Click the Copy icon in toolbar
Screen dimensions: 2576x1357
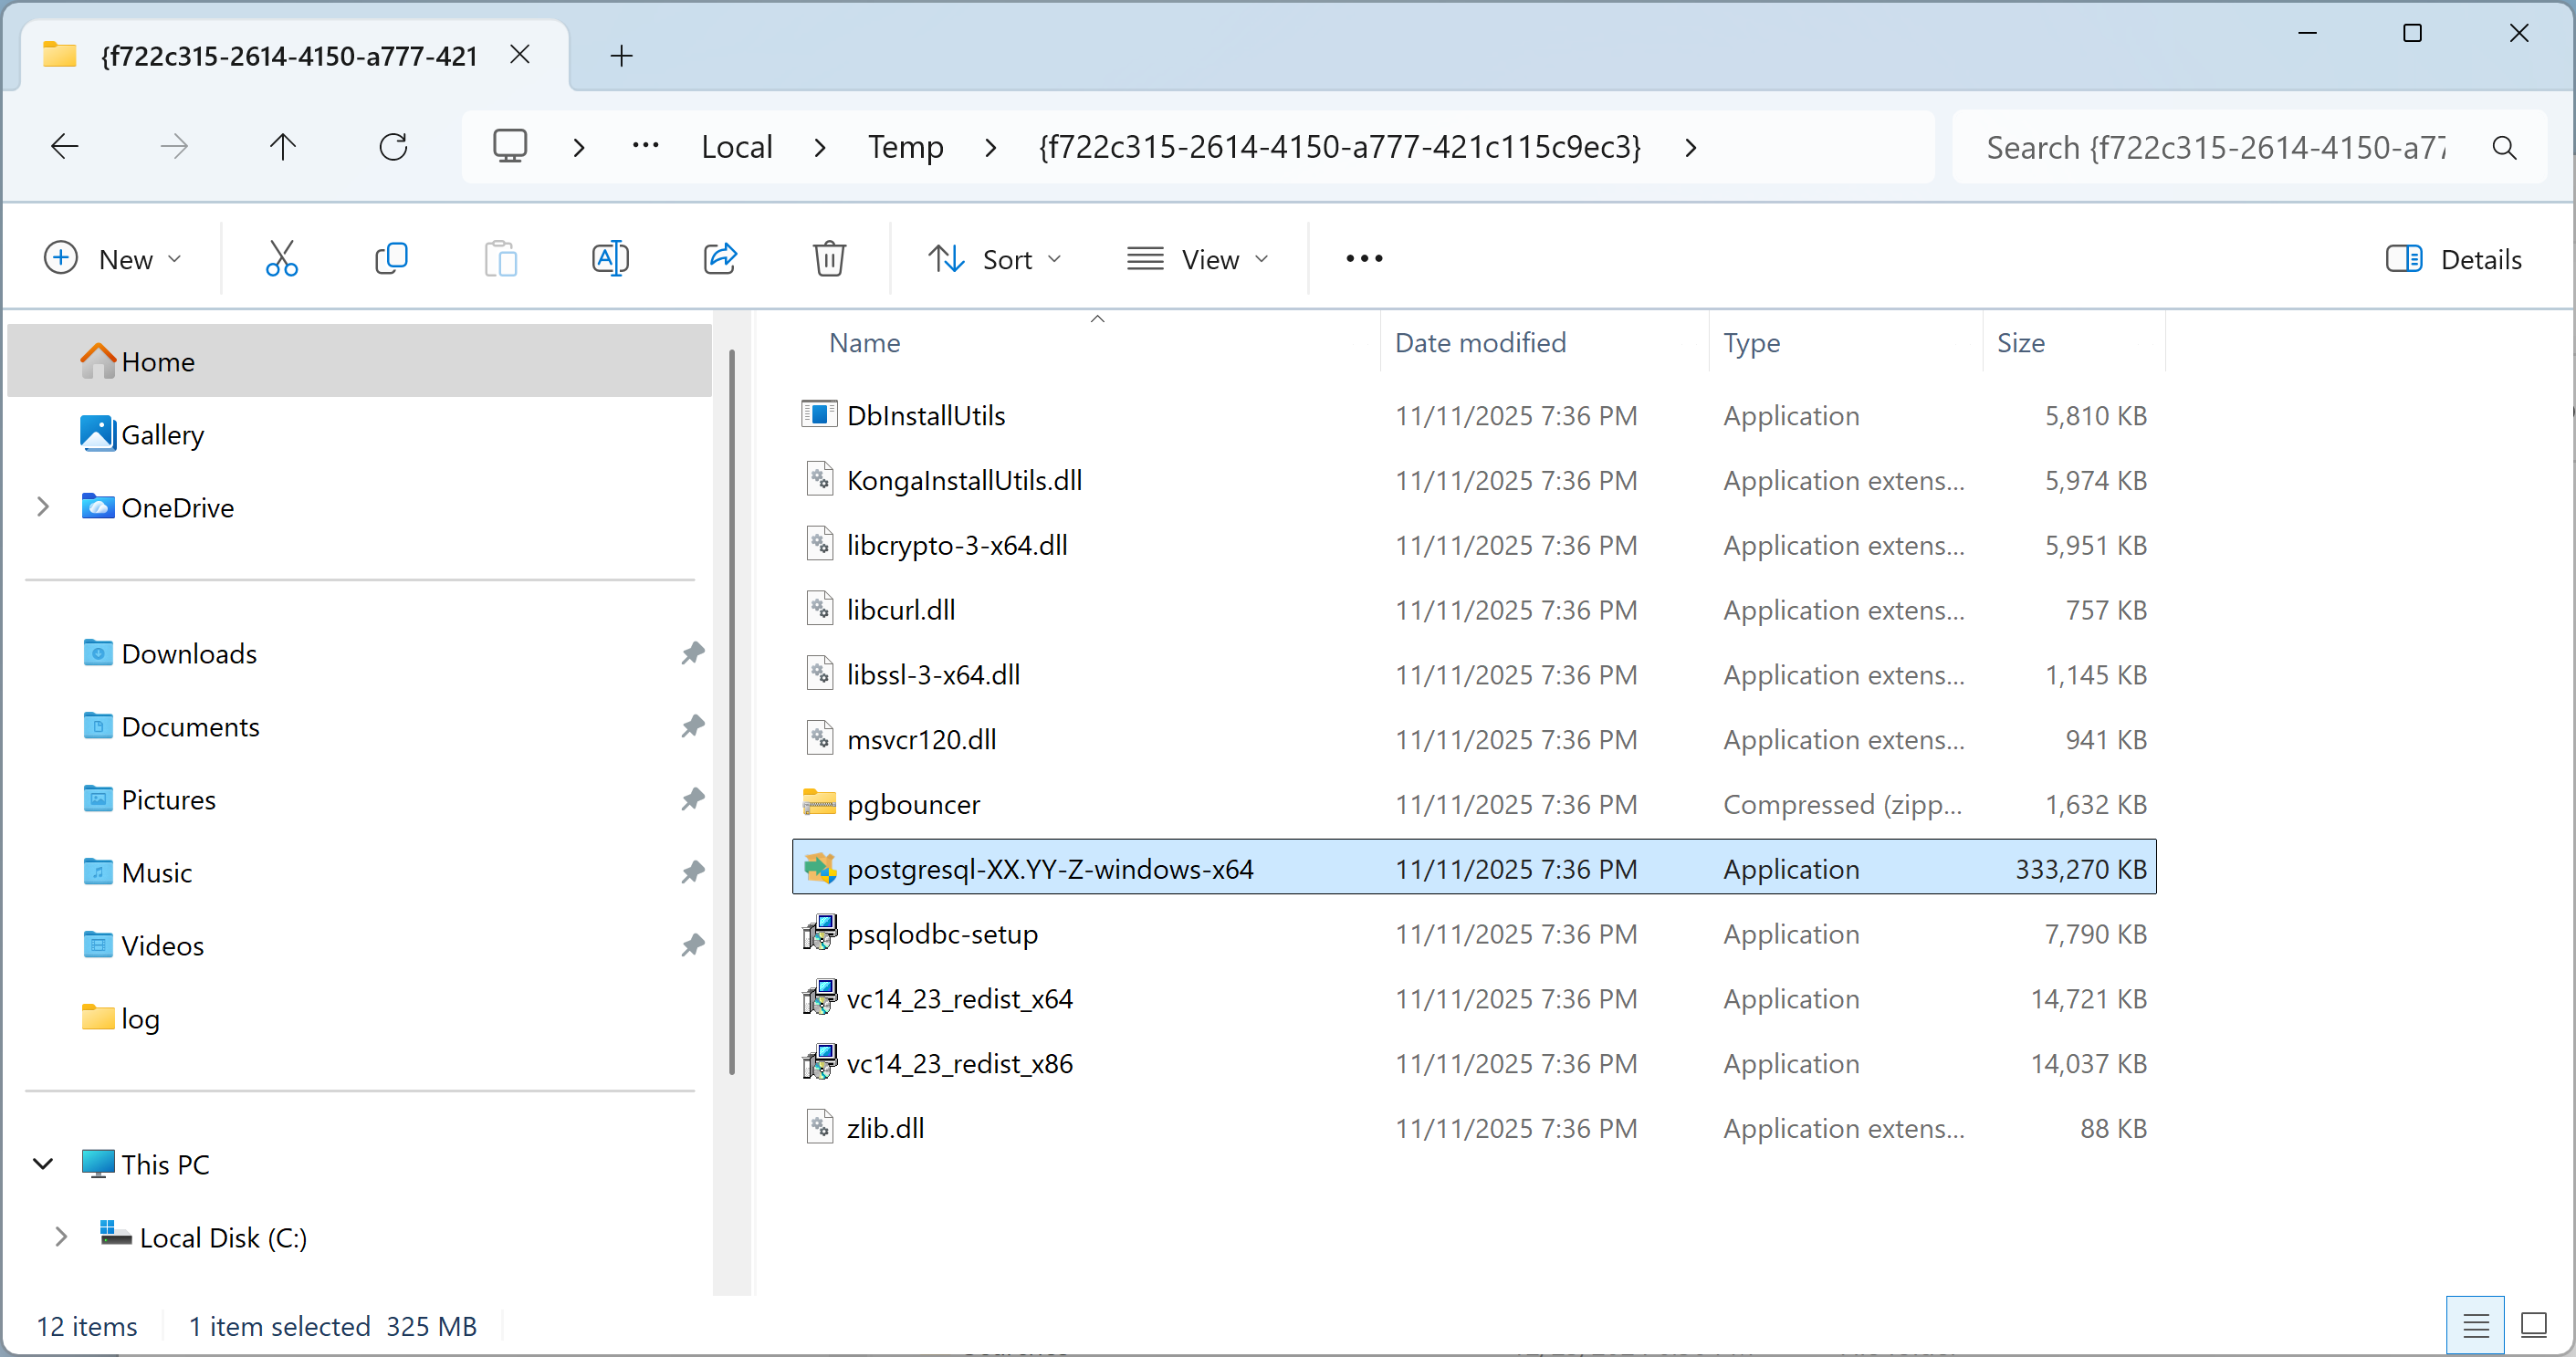pos(391,259)
